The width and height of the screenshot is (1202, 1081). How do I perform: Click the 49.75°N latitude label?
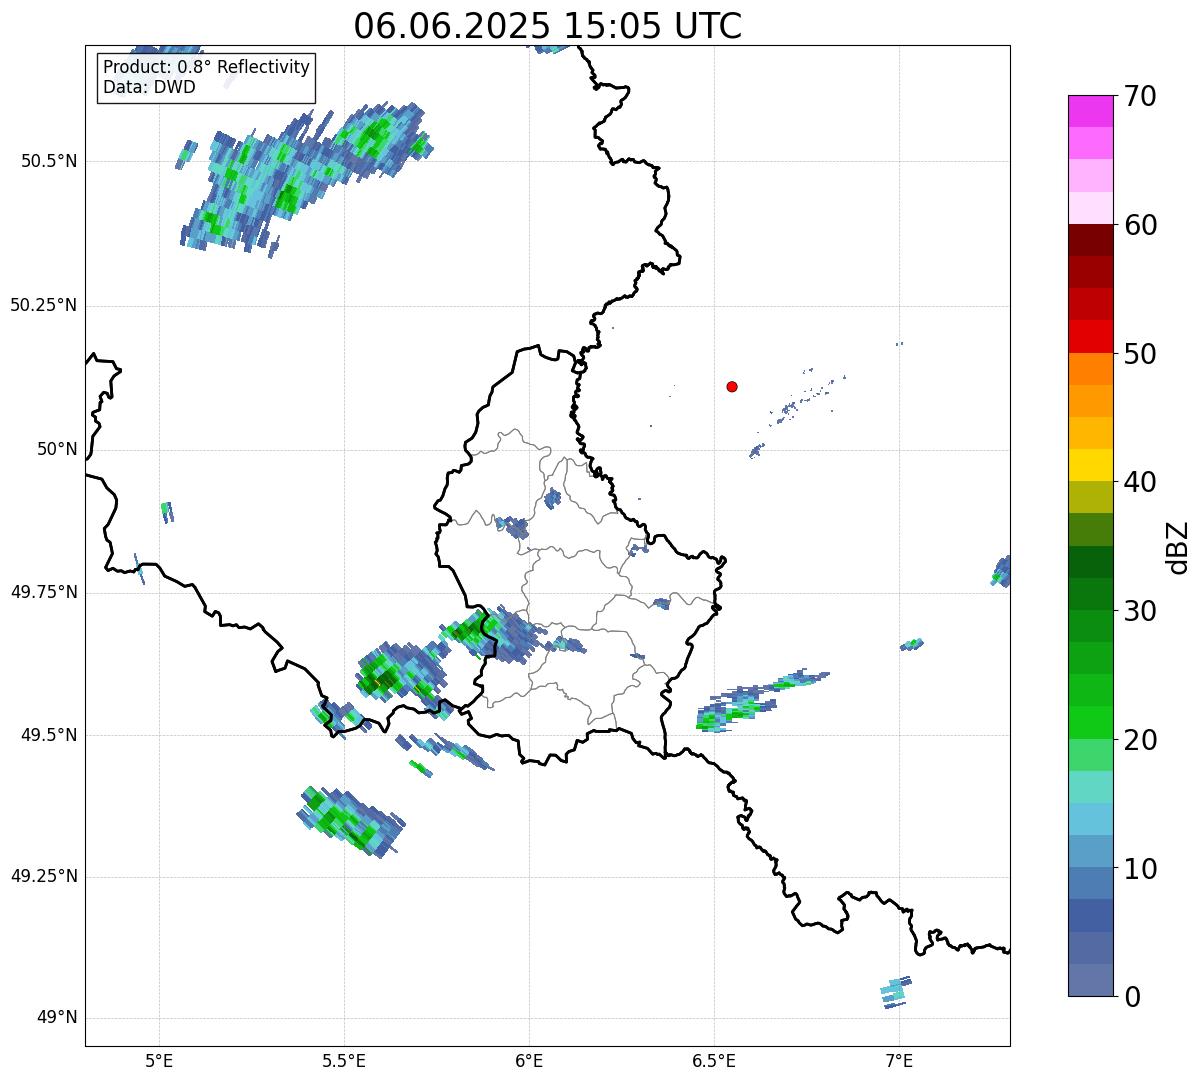point(44,592)
